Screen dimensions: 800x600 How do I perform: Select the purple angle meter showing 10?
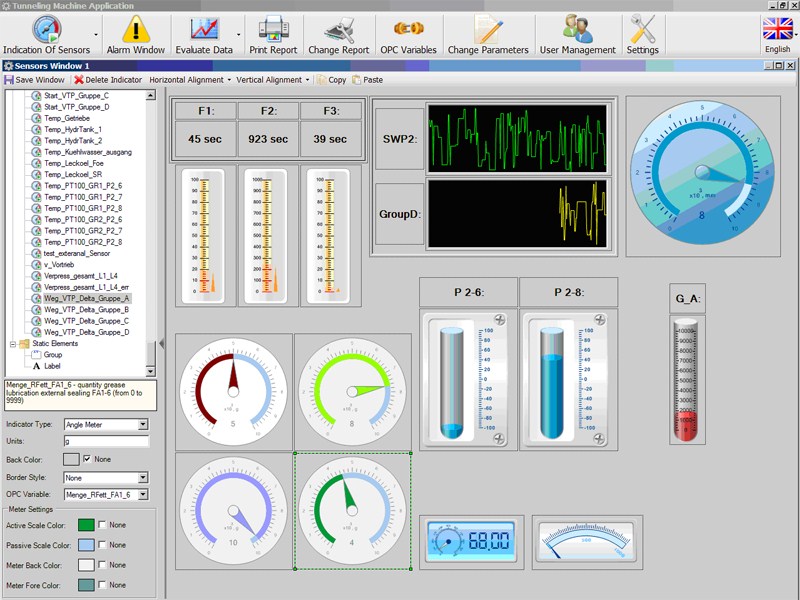(233, 511)
